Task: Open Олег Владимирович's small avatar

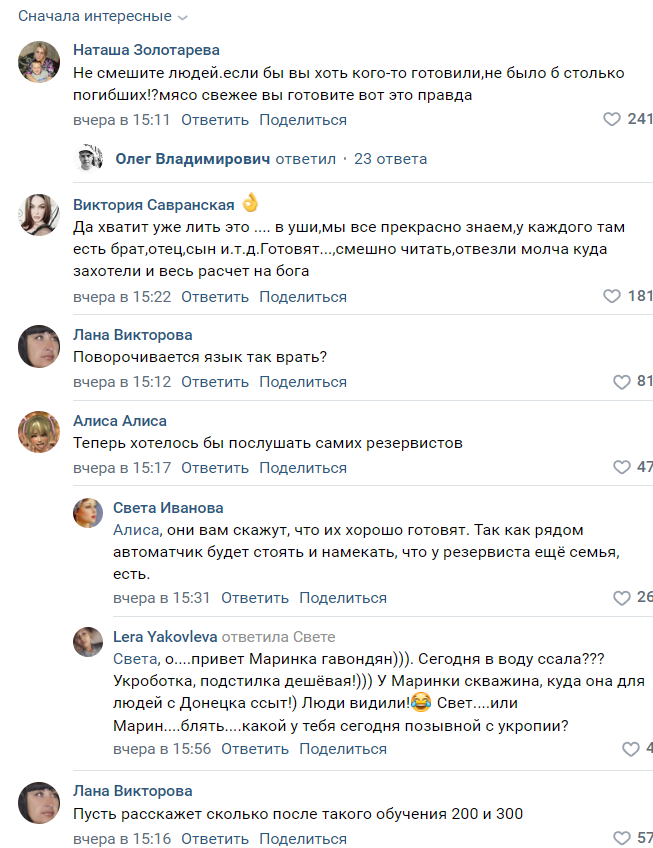Action: [90, 159]
